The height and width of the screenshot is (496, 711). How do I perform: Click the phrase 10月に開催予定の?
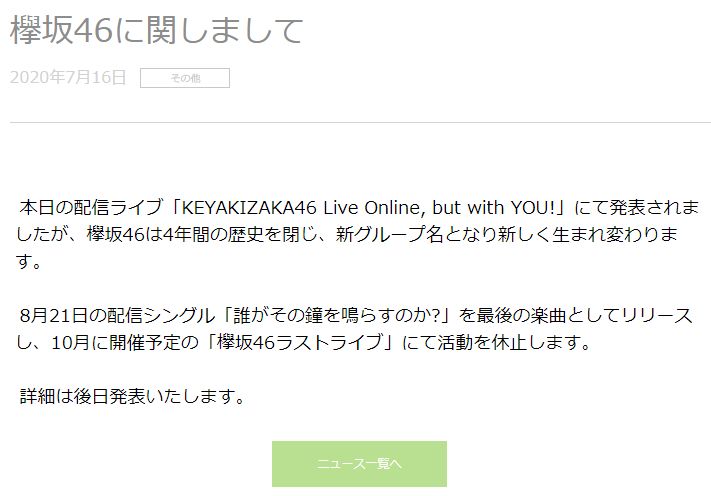(x=125, y=342)
